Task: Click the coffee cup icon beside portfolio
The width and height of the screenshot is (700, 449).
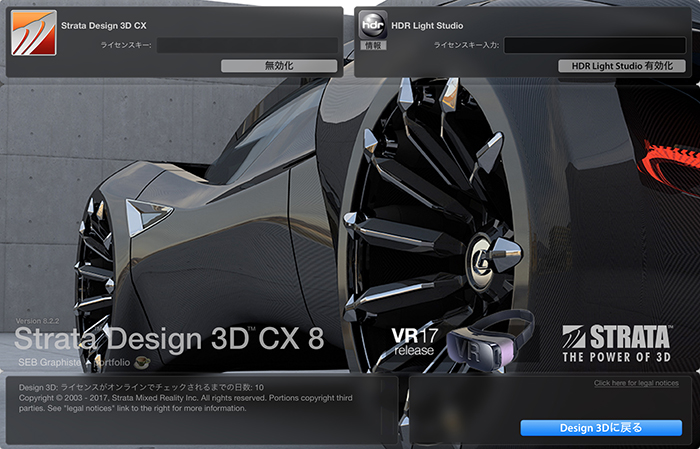Action: coord(142,362)
